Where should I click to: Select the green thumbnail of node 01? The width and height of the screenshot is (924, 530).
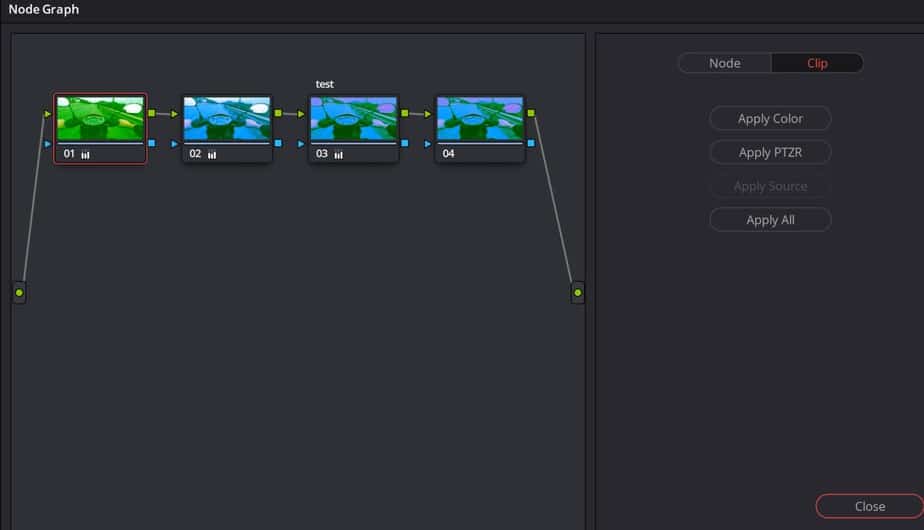coord(100,119)
